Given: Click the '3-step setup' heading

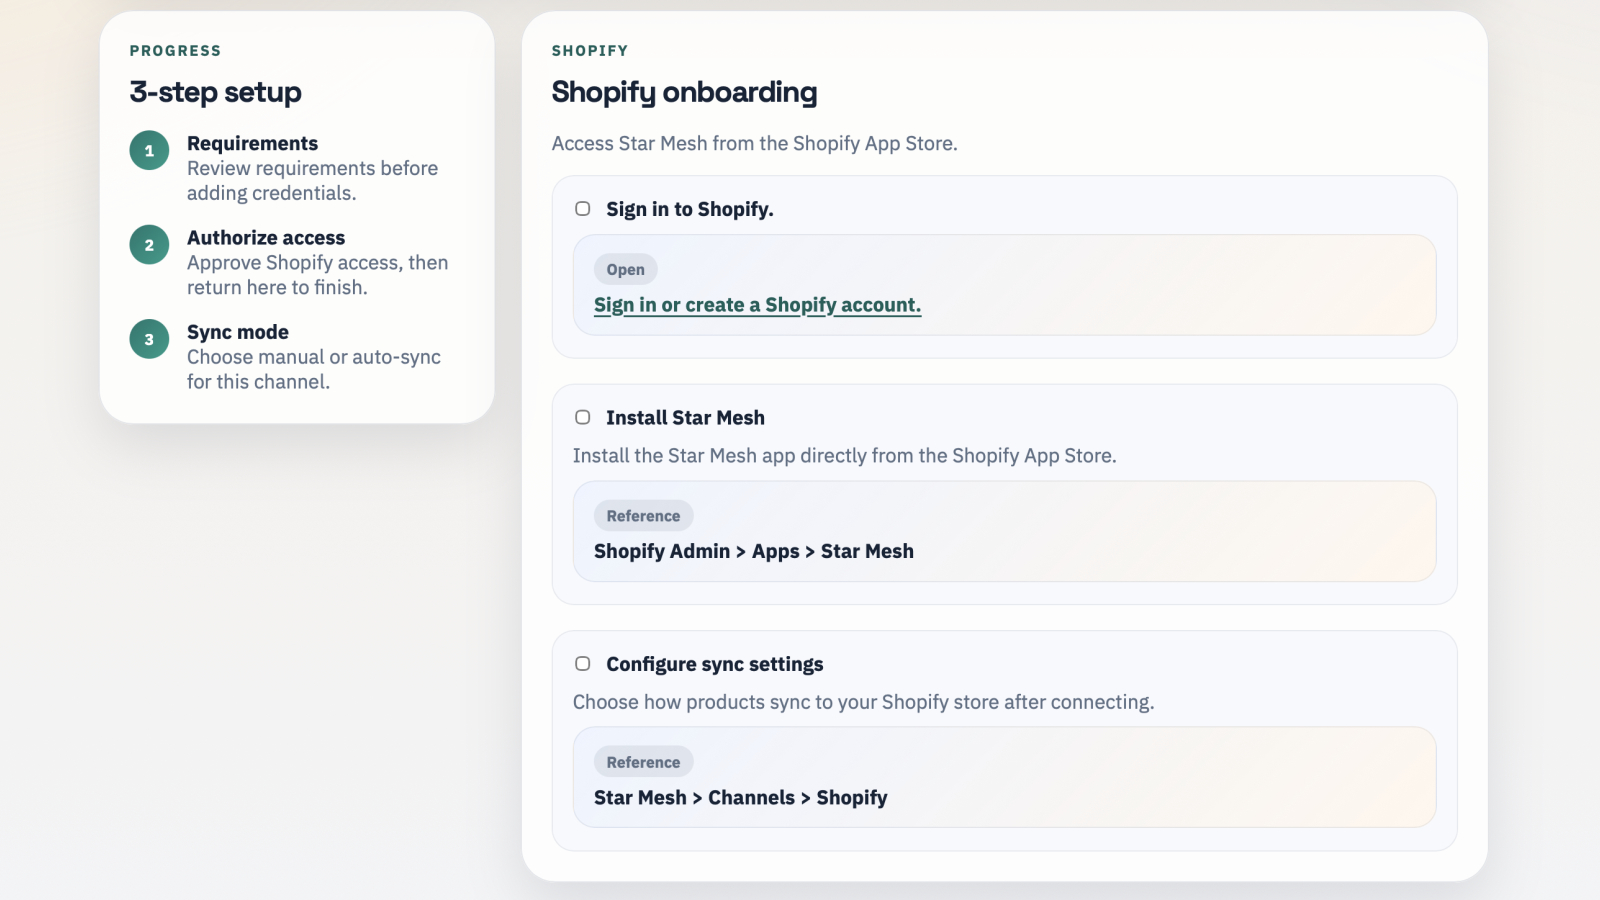Looking at the screenshot, I should (215, 92).
